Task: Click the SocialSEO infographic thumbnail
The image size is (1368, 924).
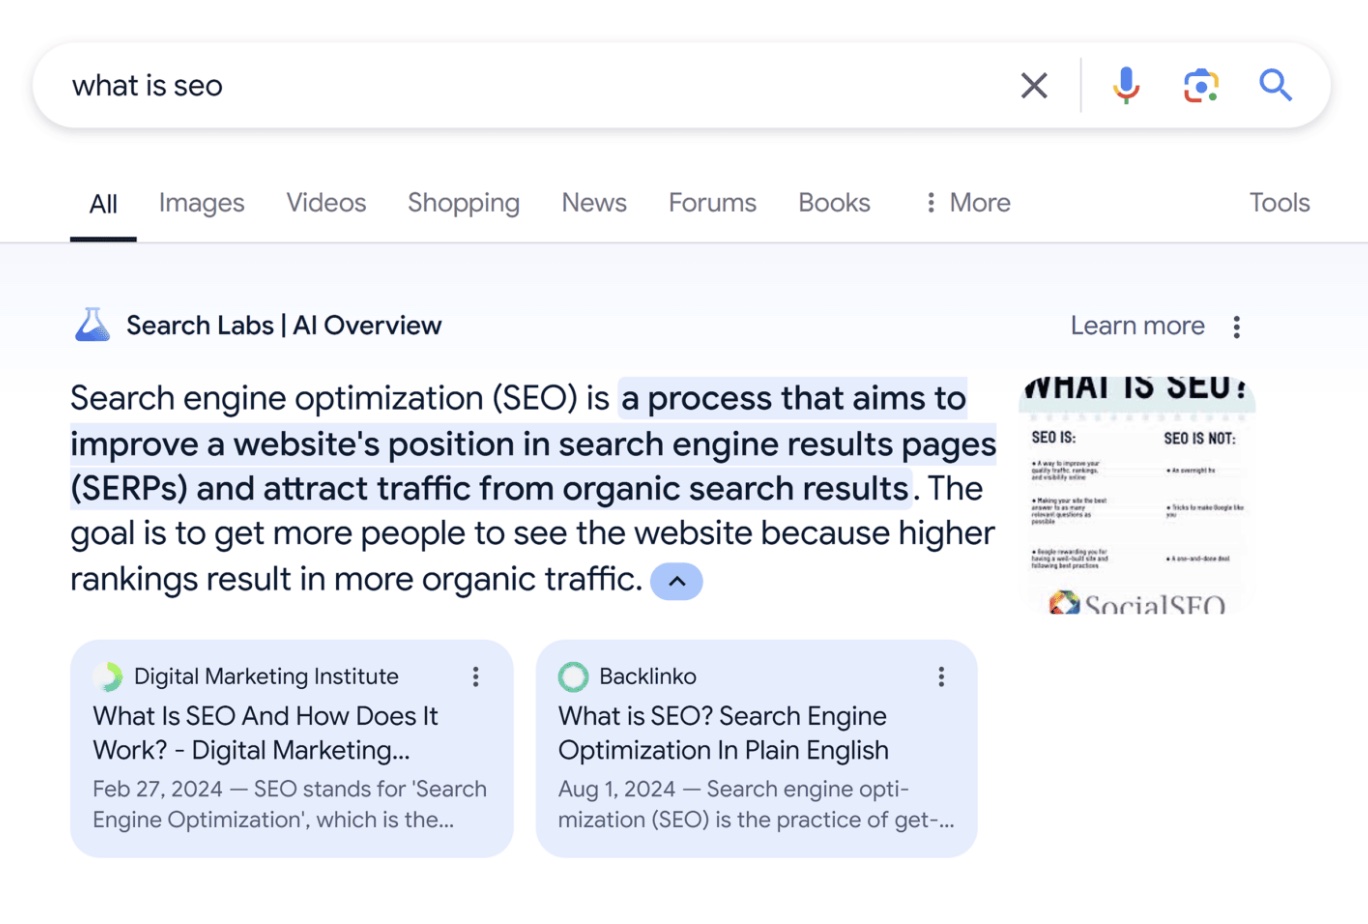Action: tap(1137, 495)
